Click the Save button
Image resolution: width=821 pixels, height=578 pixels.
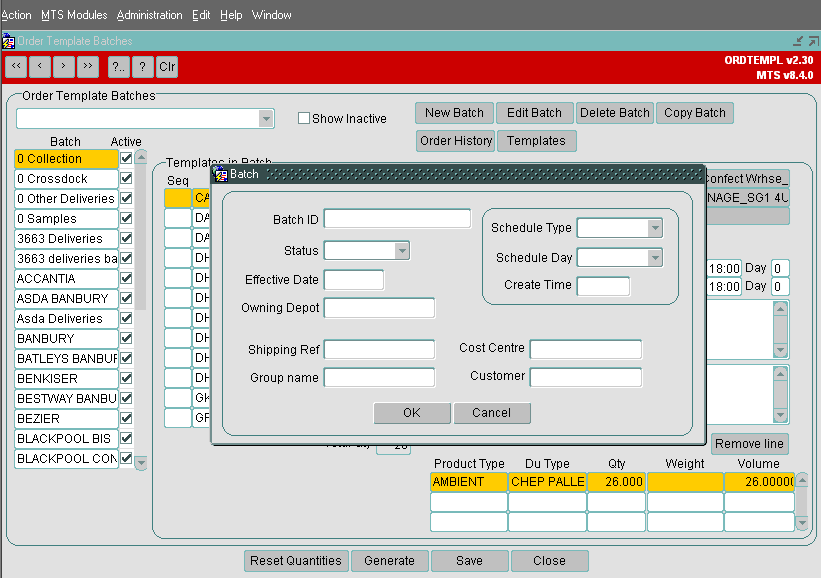[470, 561]
